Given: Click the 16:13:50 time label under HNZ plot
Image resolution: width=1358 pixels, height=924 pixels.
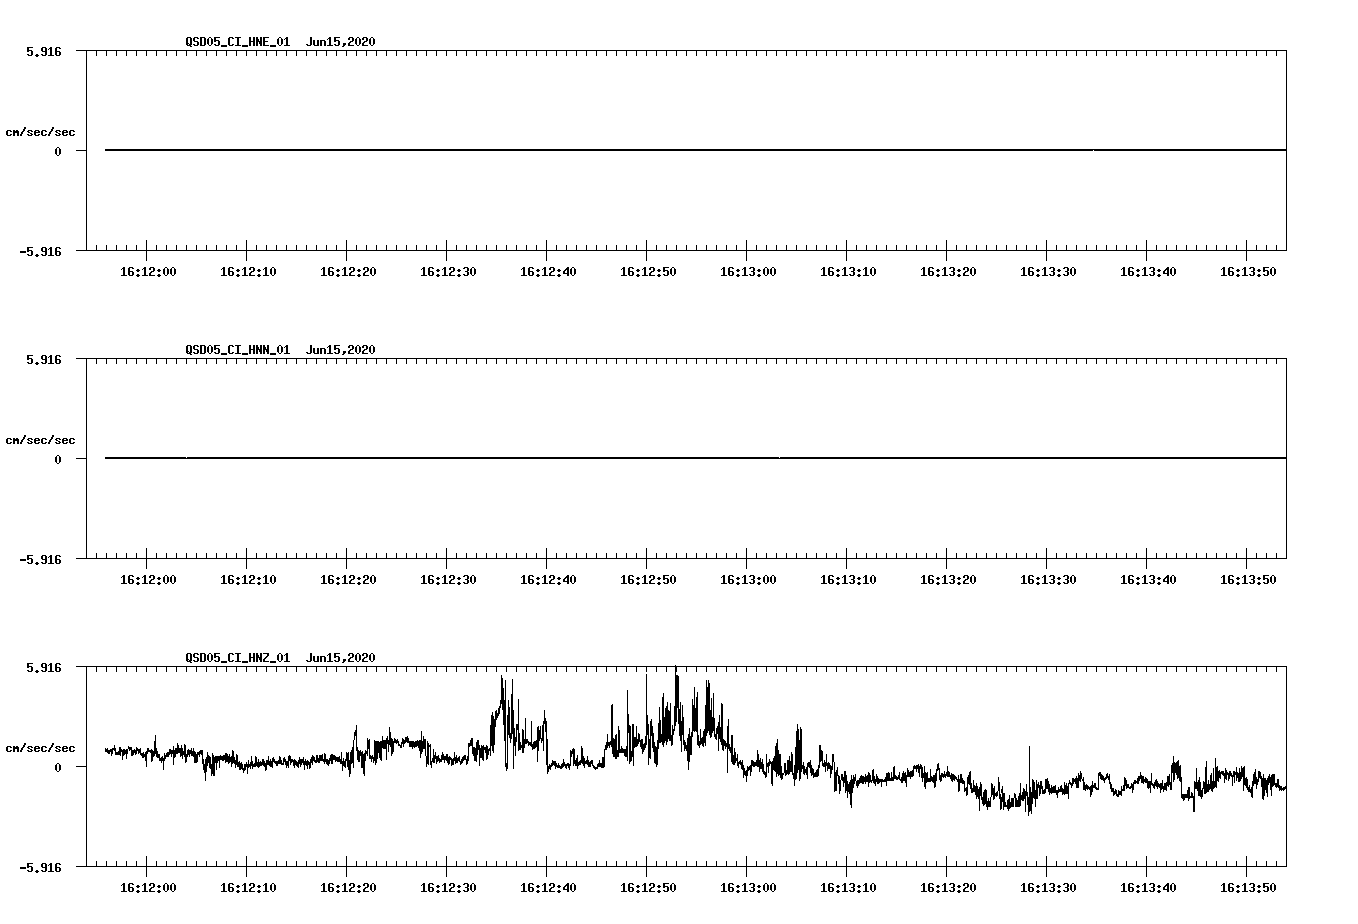Looking at the screenshot, I should [1248, 888].
